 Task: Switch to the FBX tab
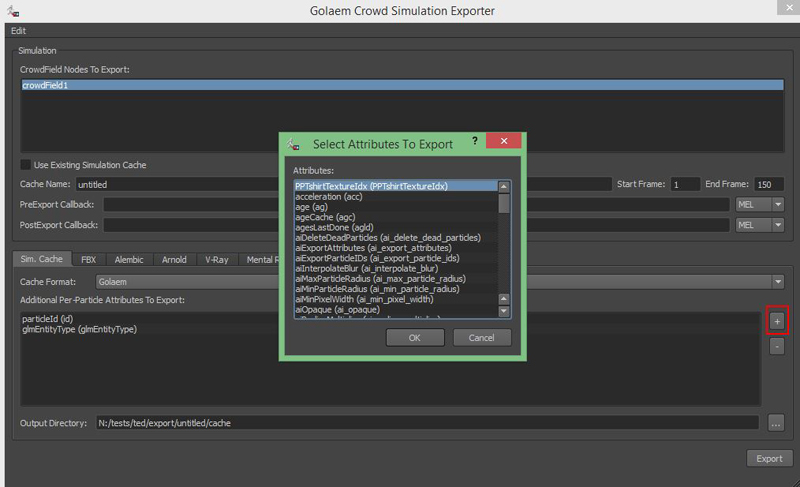pos(88,260)
